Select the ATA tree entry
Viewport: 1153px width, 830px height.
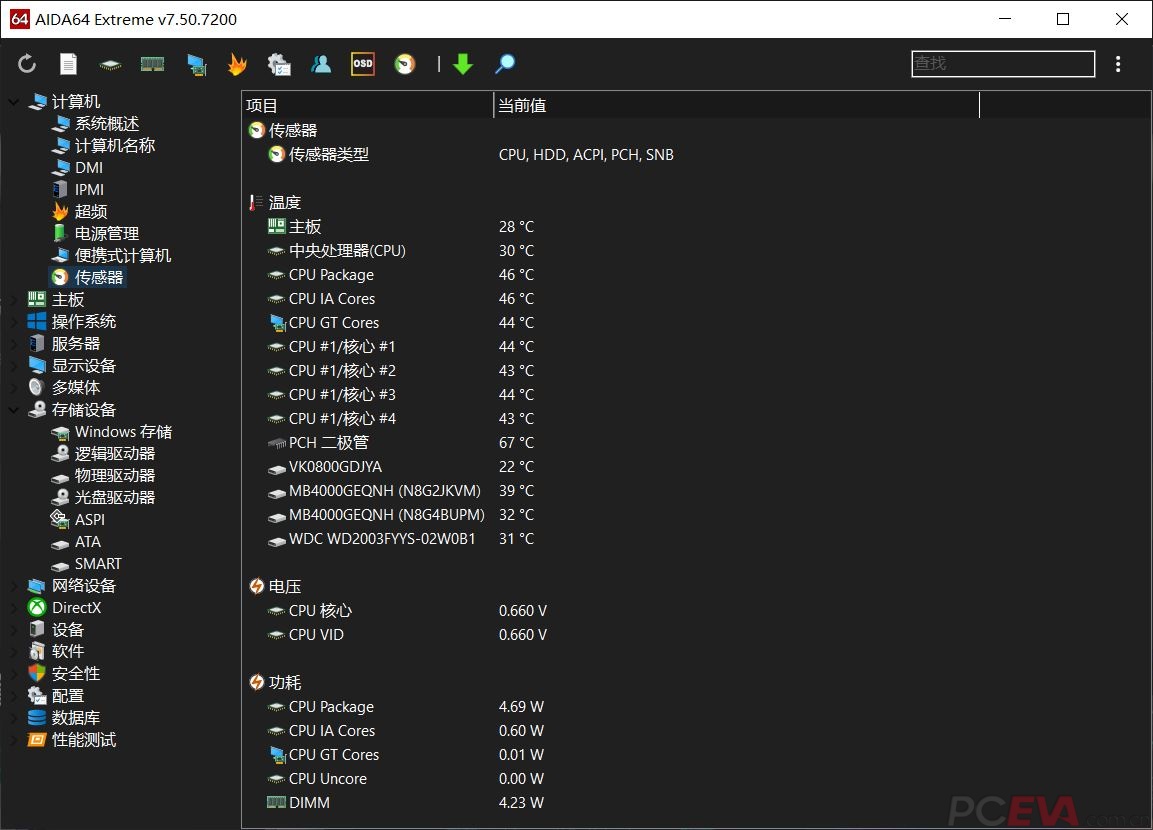(88, 542)
